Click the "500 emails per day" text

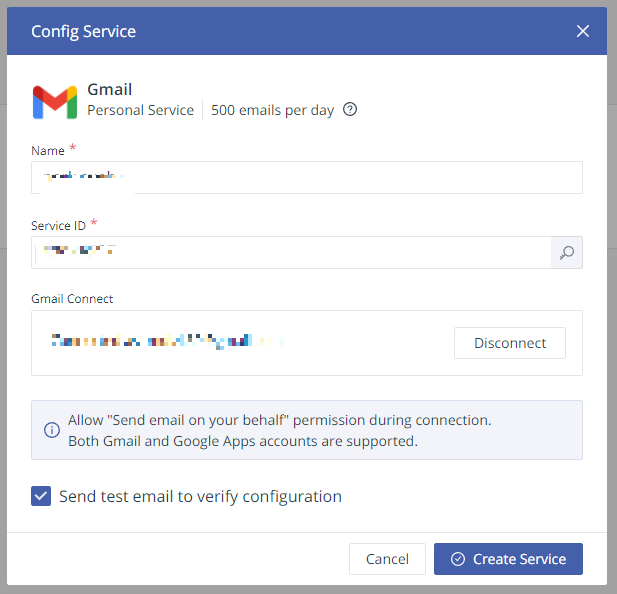[272, 110]
